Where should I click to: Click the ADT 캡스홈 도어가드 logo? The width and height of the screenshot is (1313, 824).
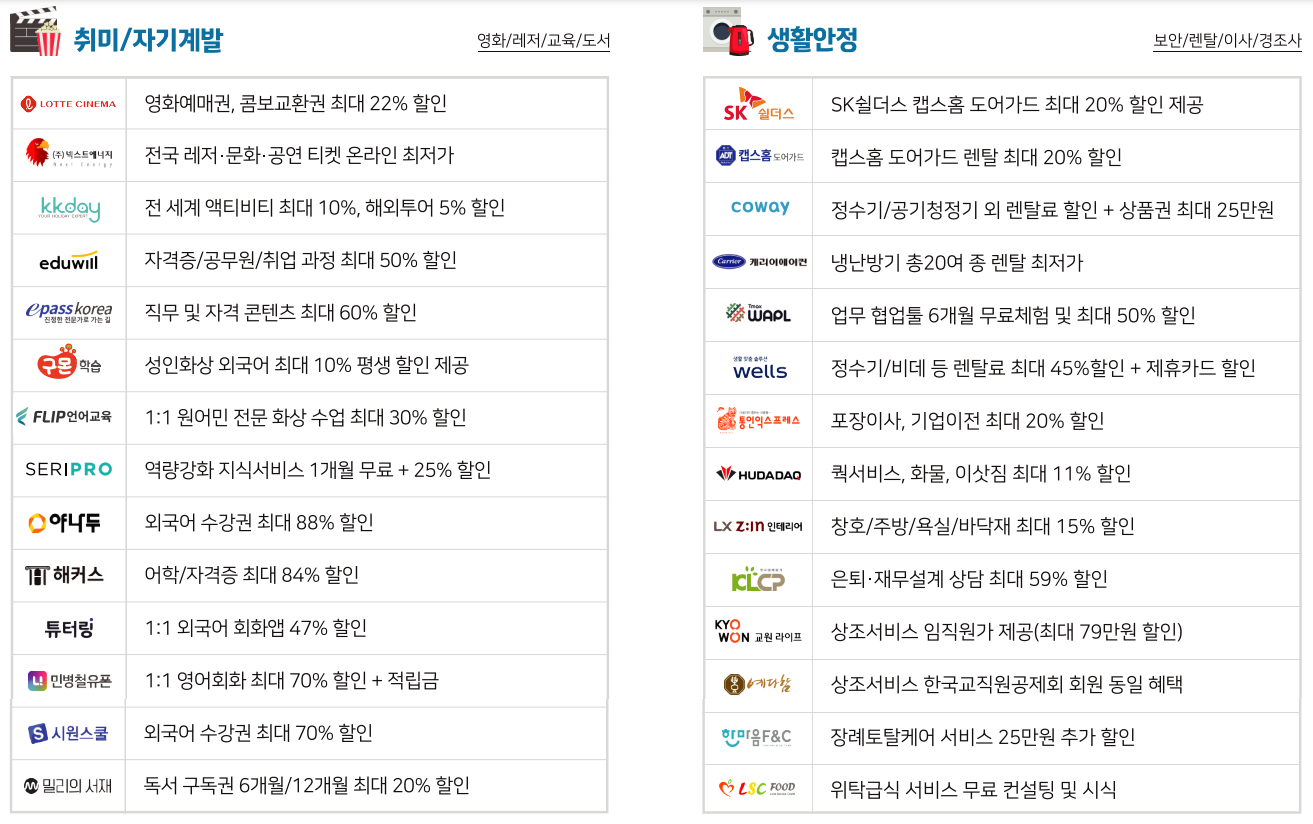pyautogui.click(x=759, y=156)
